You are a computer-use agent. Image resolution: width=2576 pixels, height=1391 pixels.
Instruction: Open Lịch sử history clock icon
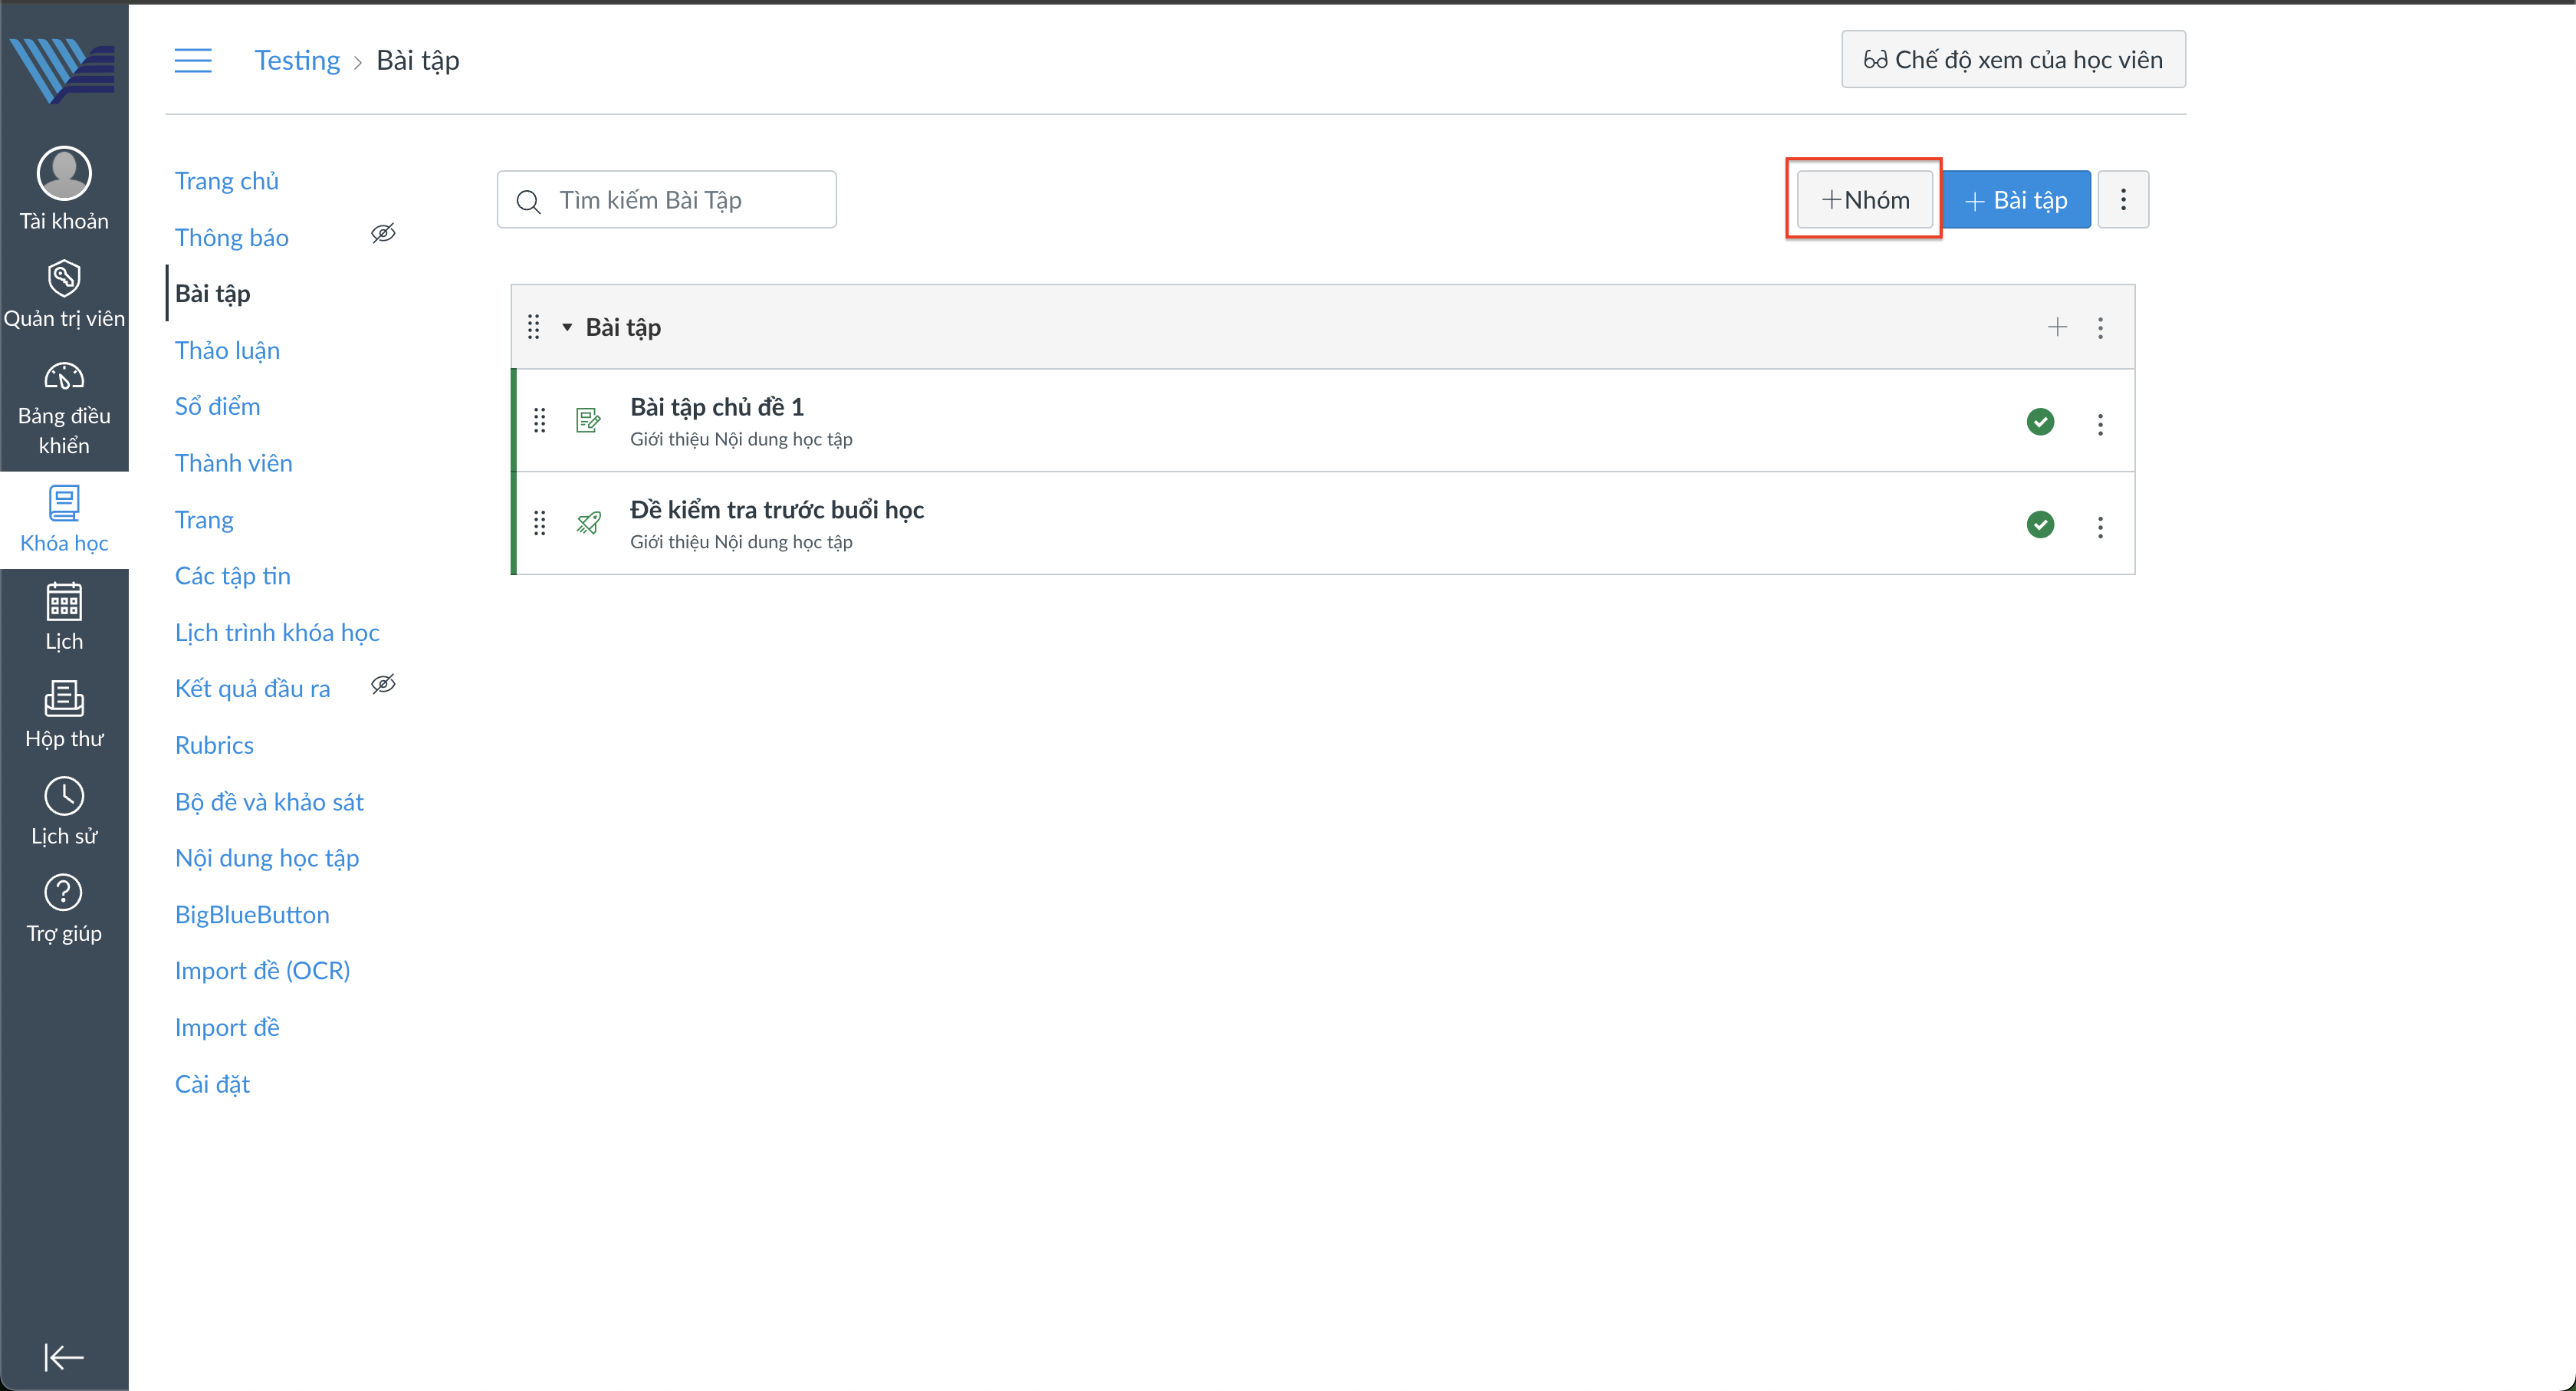tap(64, 796)
